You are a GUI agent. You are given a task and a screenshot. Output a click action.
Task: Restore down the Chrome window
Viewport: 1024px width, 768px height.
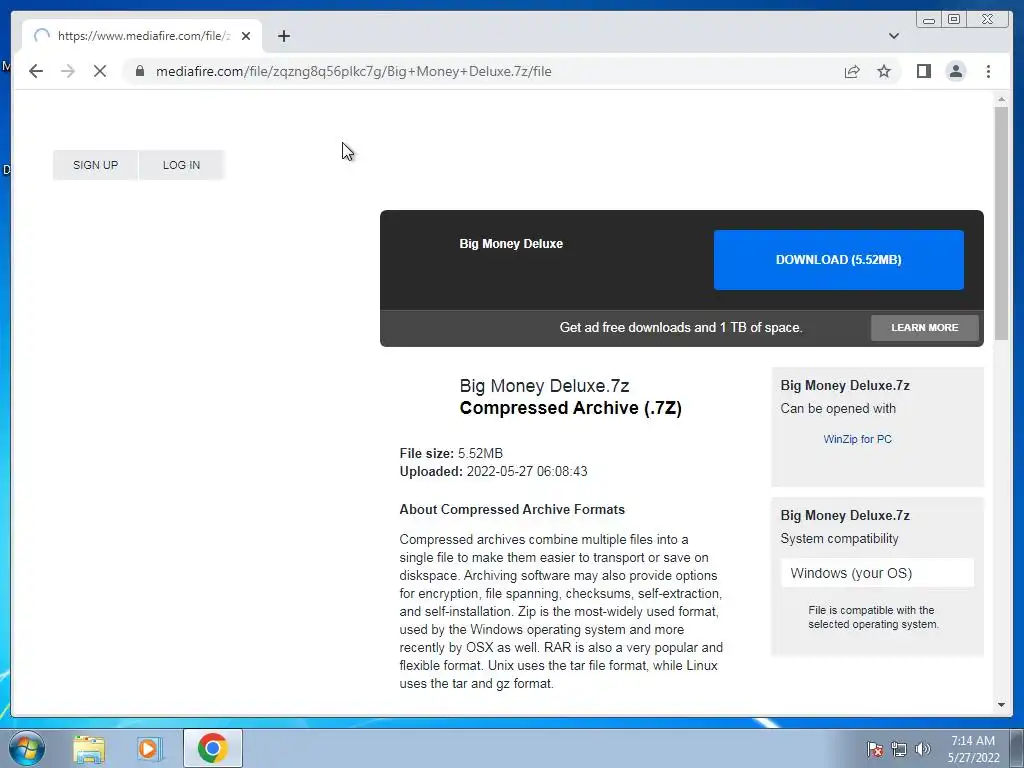click(x=953, y=20)
